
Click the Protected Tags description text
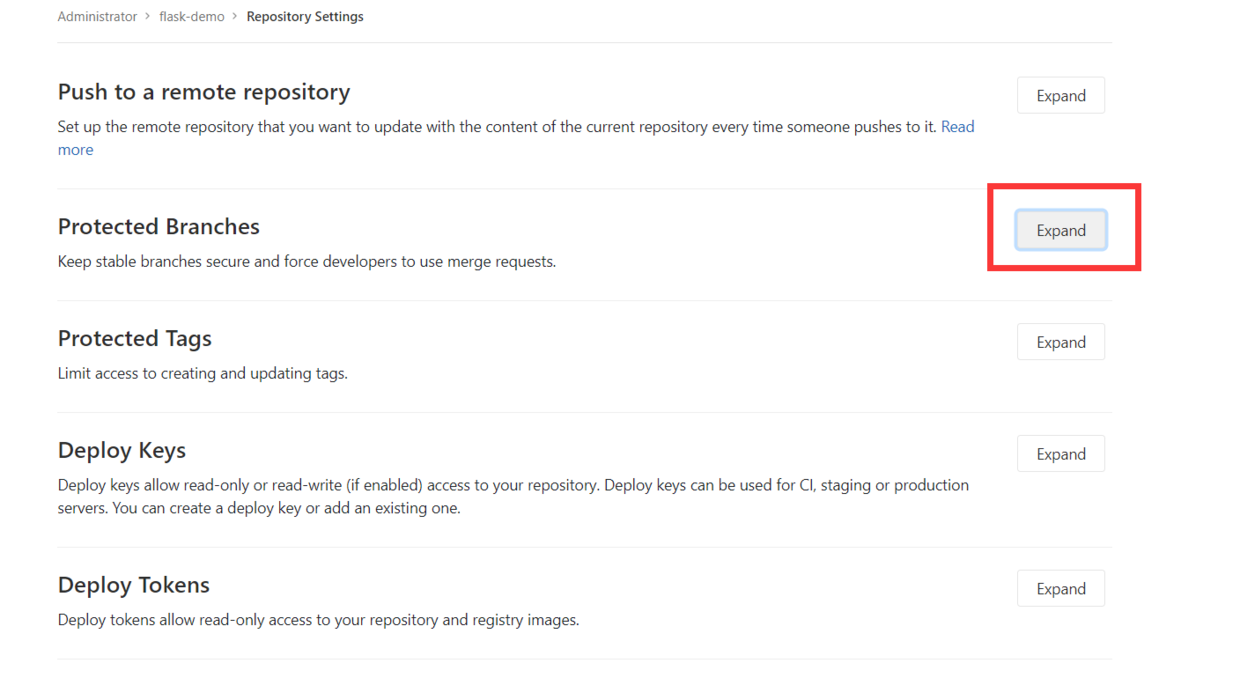click(x=202, y=374)
